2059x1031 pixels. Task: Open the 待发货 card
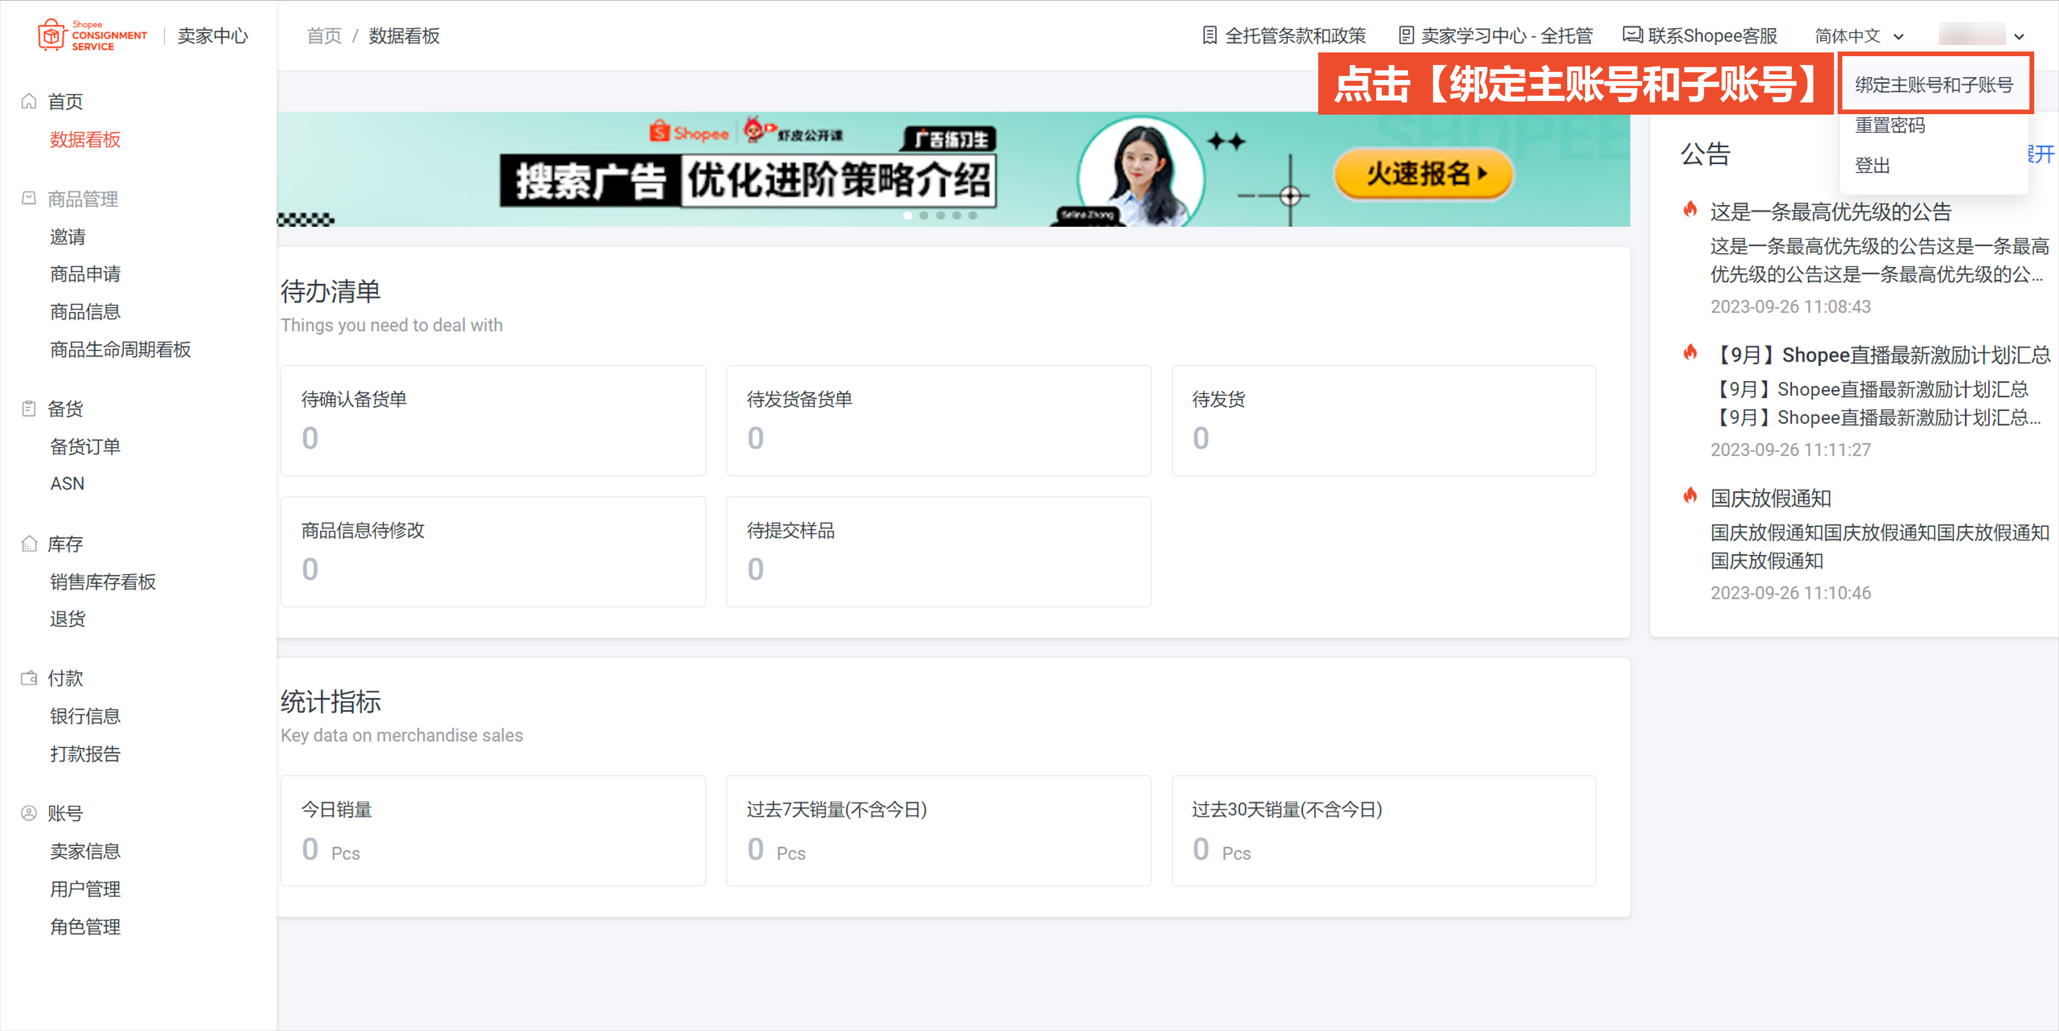click(x=1384, y=420)
